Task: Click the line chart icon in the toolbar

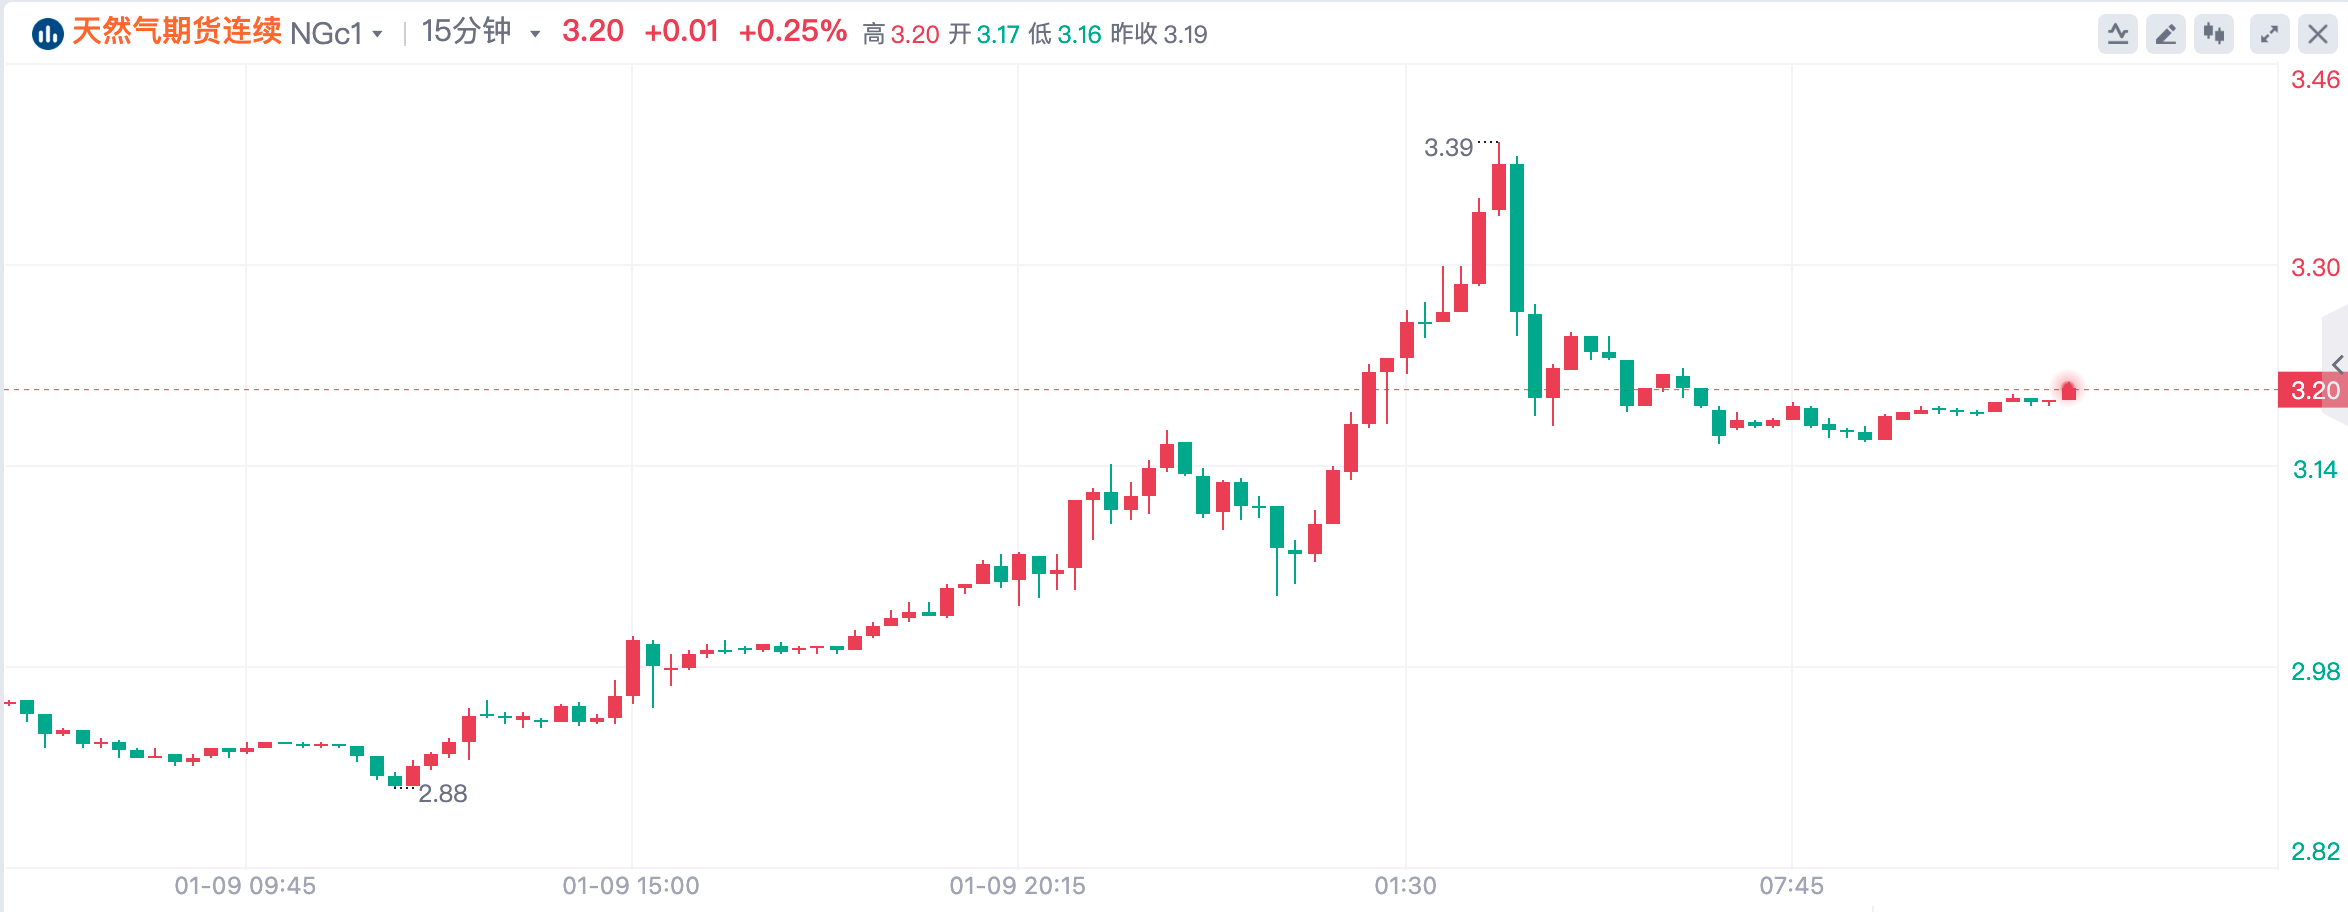Action: click(x=2118, y=33)
